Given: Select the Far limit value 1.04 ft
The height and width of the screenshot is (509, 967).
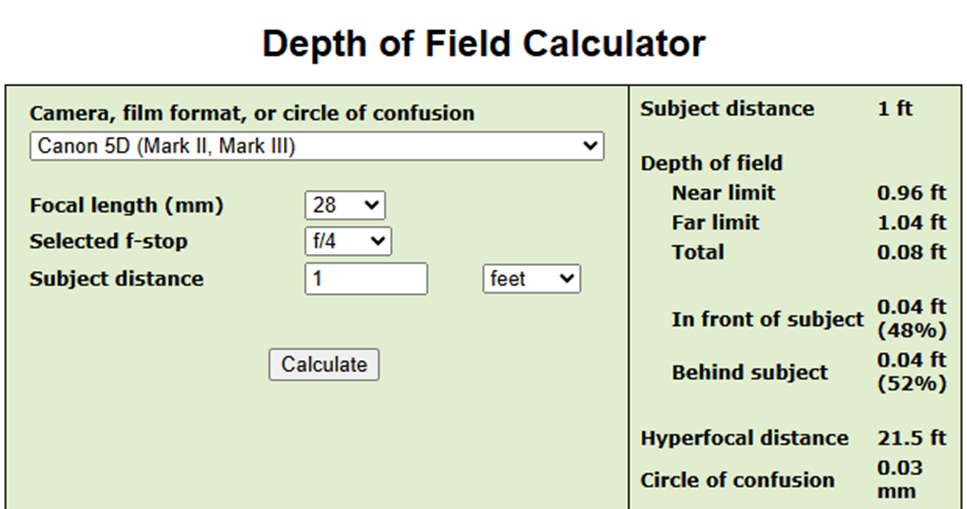Looking at the screenshot, I should tap(910, 222).
